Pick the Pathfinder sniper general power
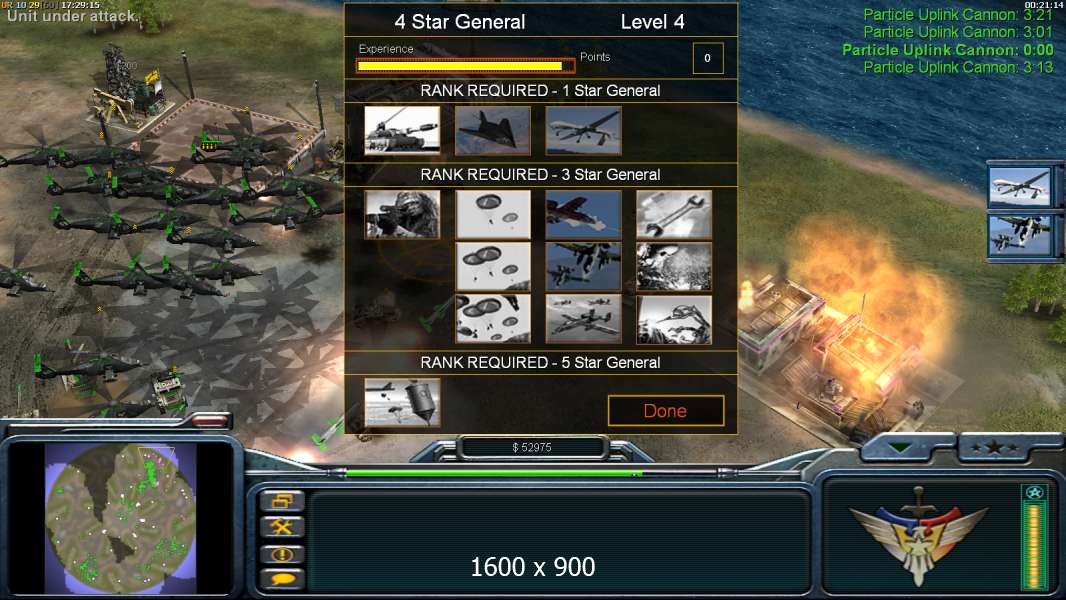The width and height of the screenshot is (1066, 600). (x=402, y=214)
